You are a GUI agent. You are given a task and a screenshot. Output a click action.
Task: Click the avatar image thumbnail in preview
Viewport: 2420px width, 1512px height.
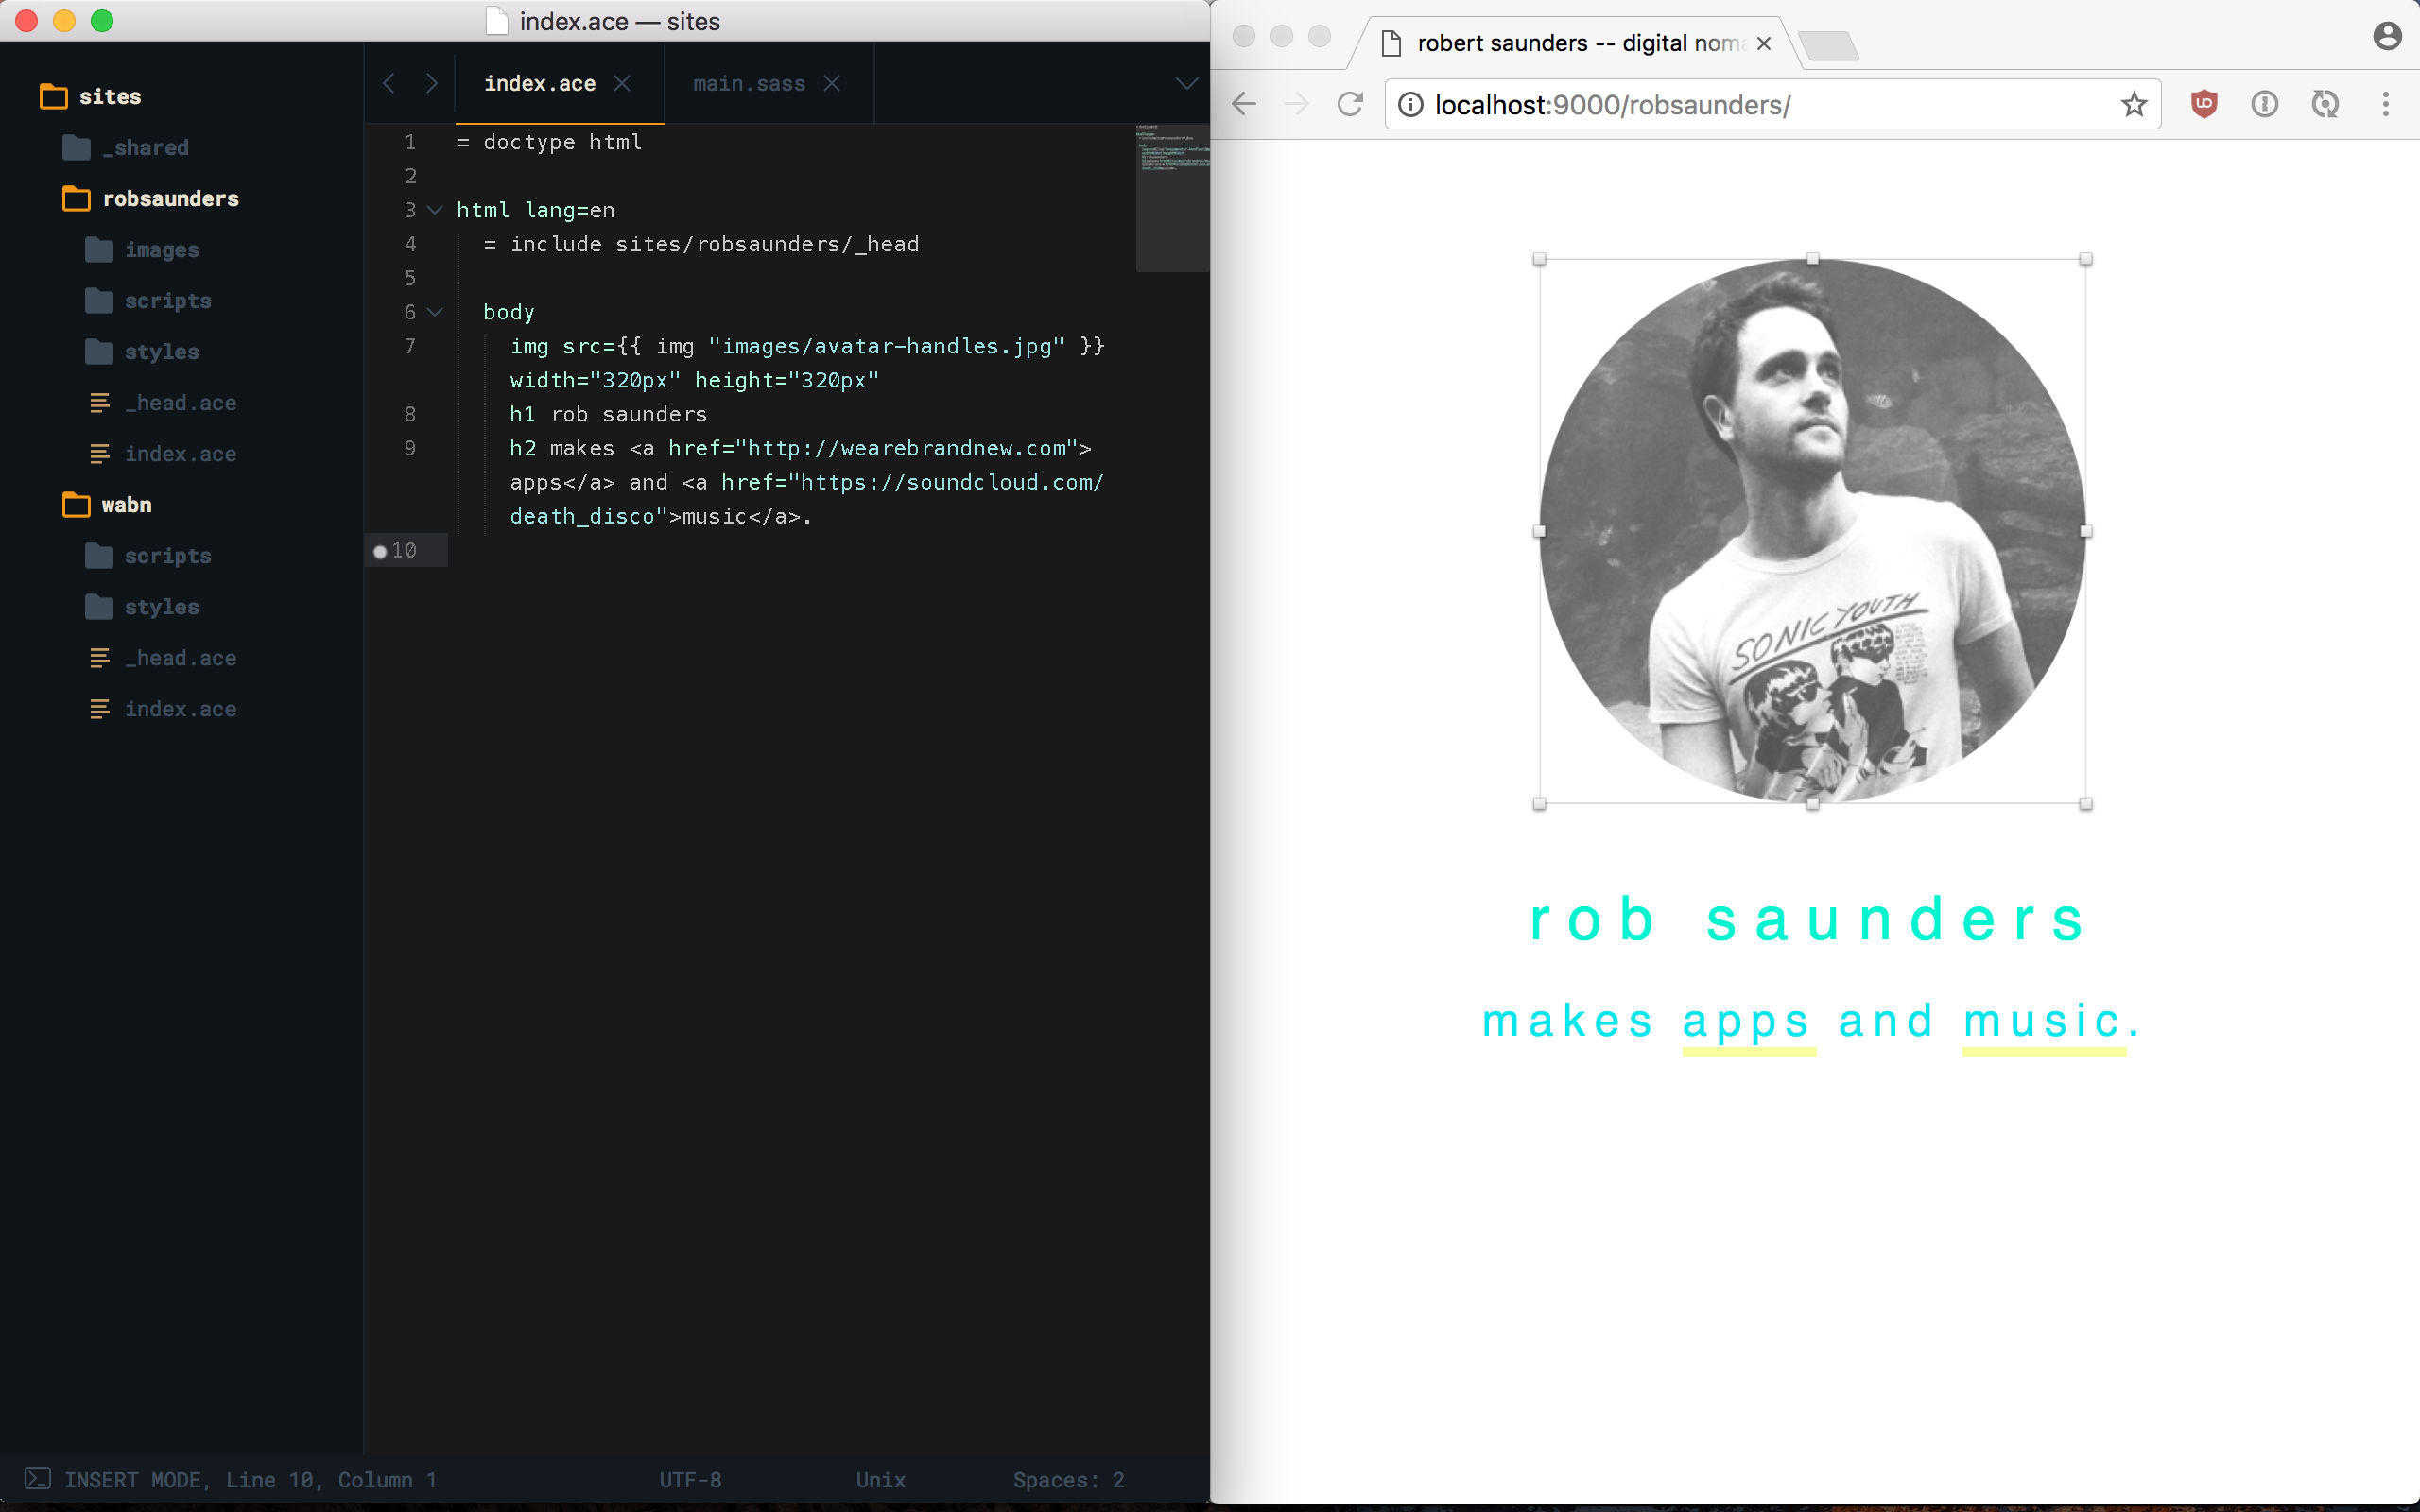click(1812, 531)
